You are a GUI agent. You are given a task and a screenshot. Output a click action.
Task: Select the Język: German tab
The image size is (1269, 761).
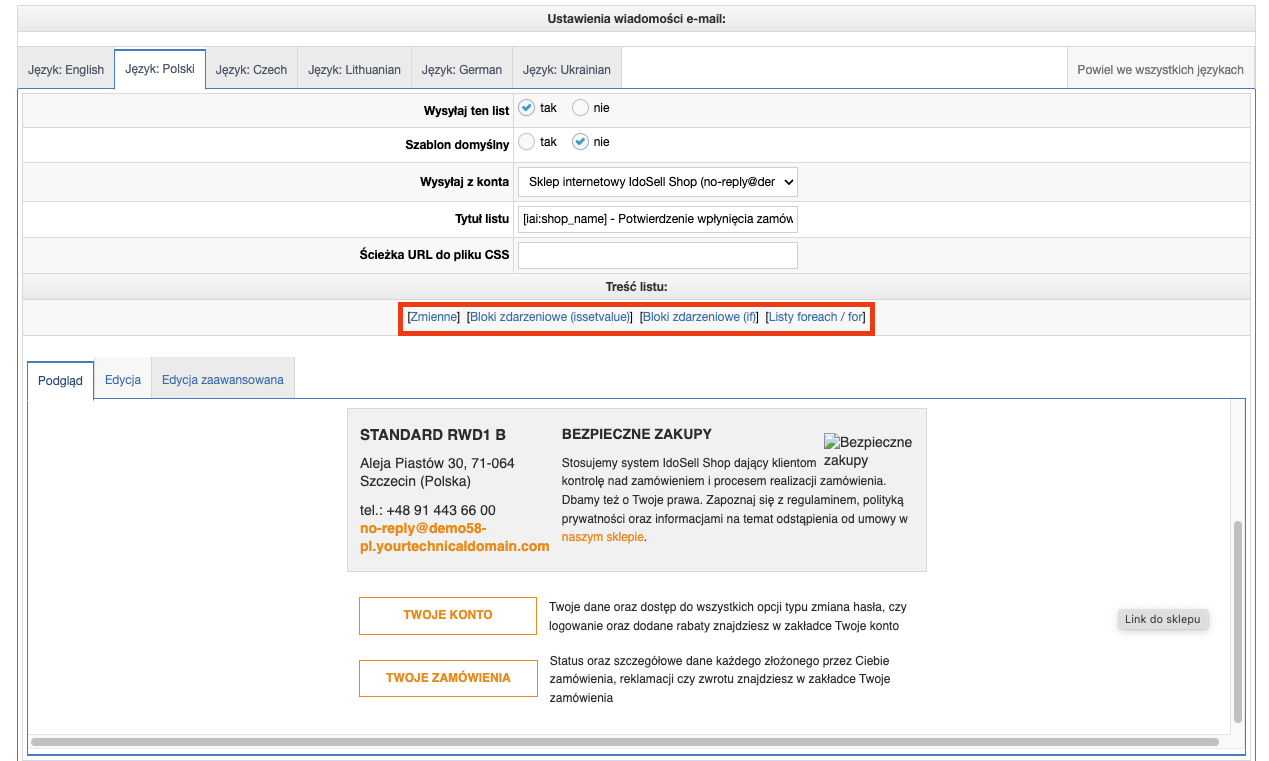461,70
